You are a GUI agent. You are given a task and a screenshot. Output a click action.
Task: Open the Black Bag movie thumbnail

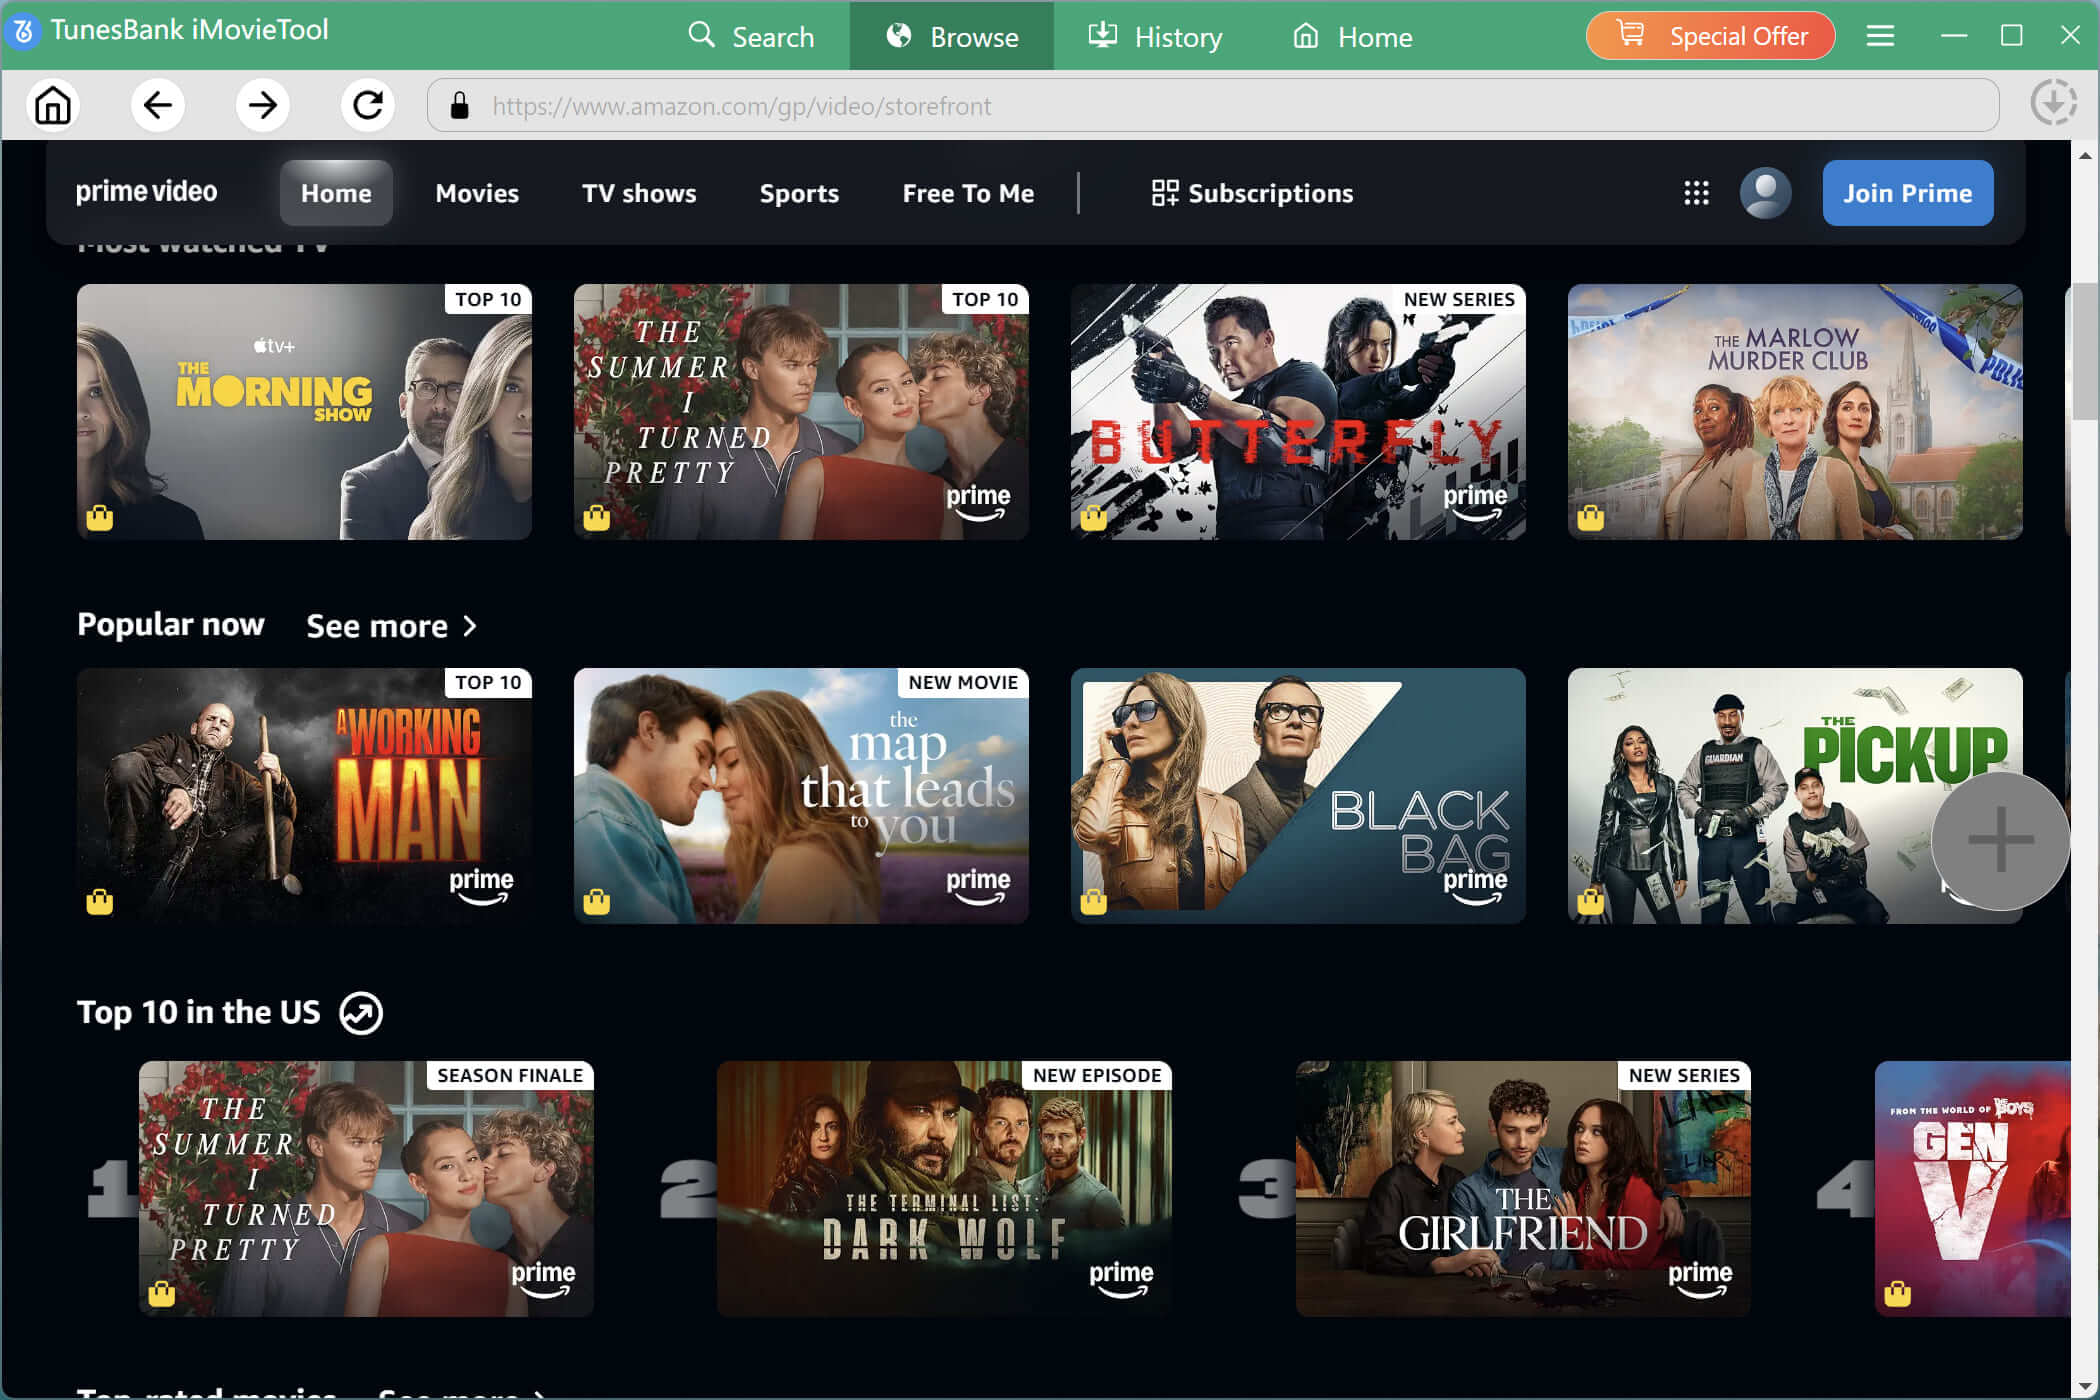coord(1298,796)
